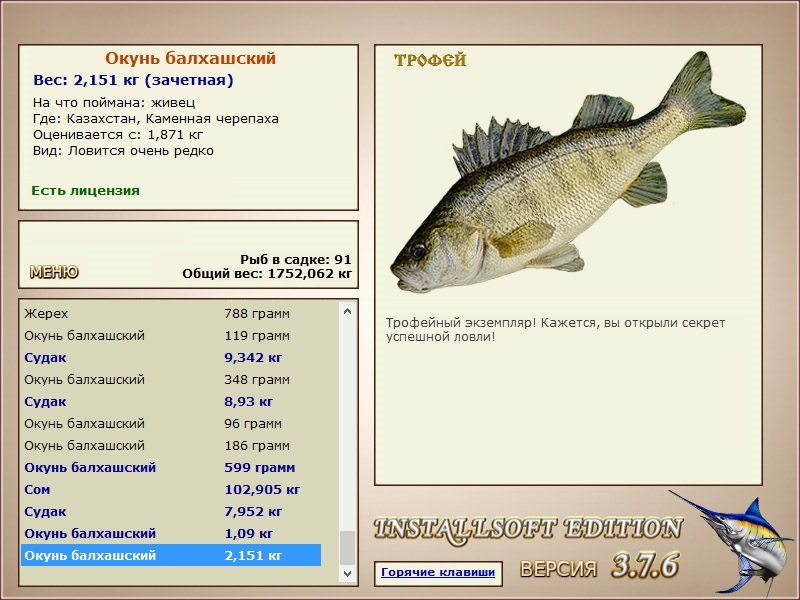
Task: Select Окунь балхашский 348 грамм row
Action: tap(171, 380)
